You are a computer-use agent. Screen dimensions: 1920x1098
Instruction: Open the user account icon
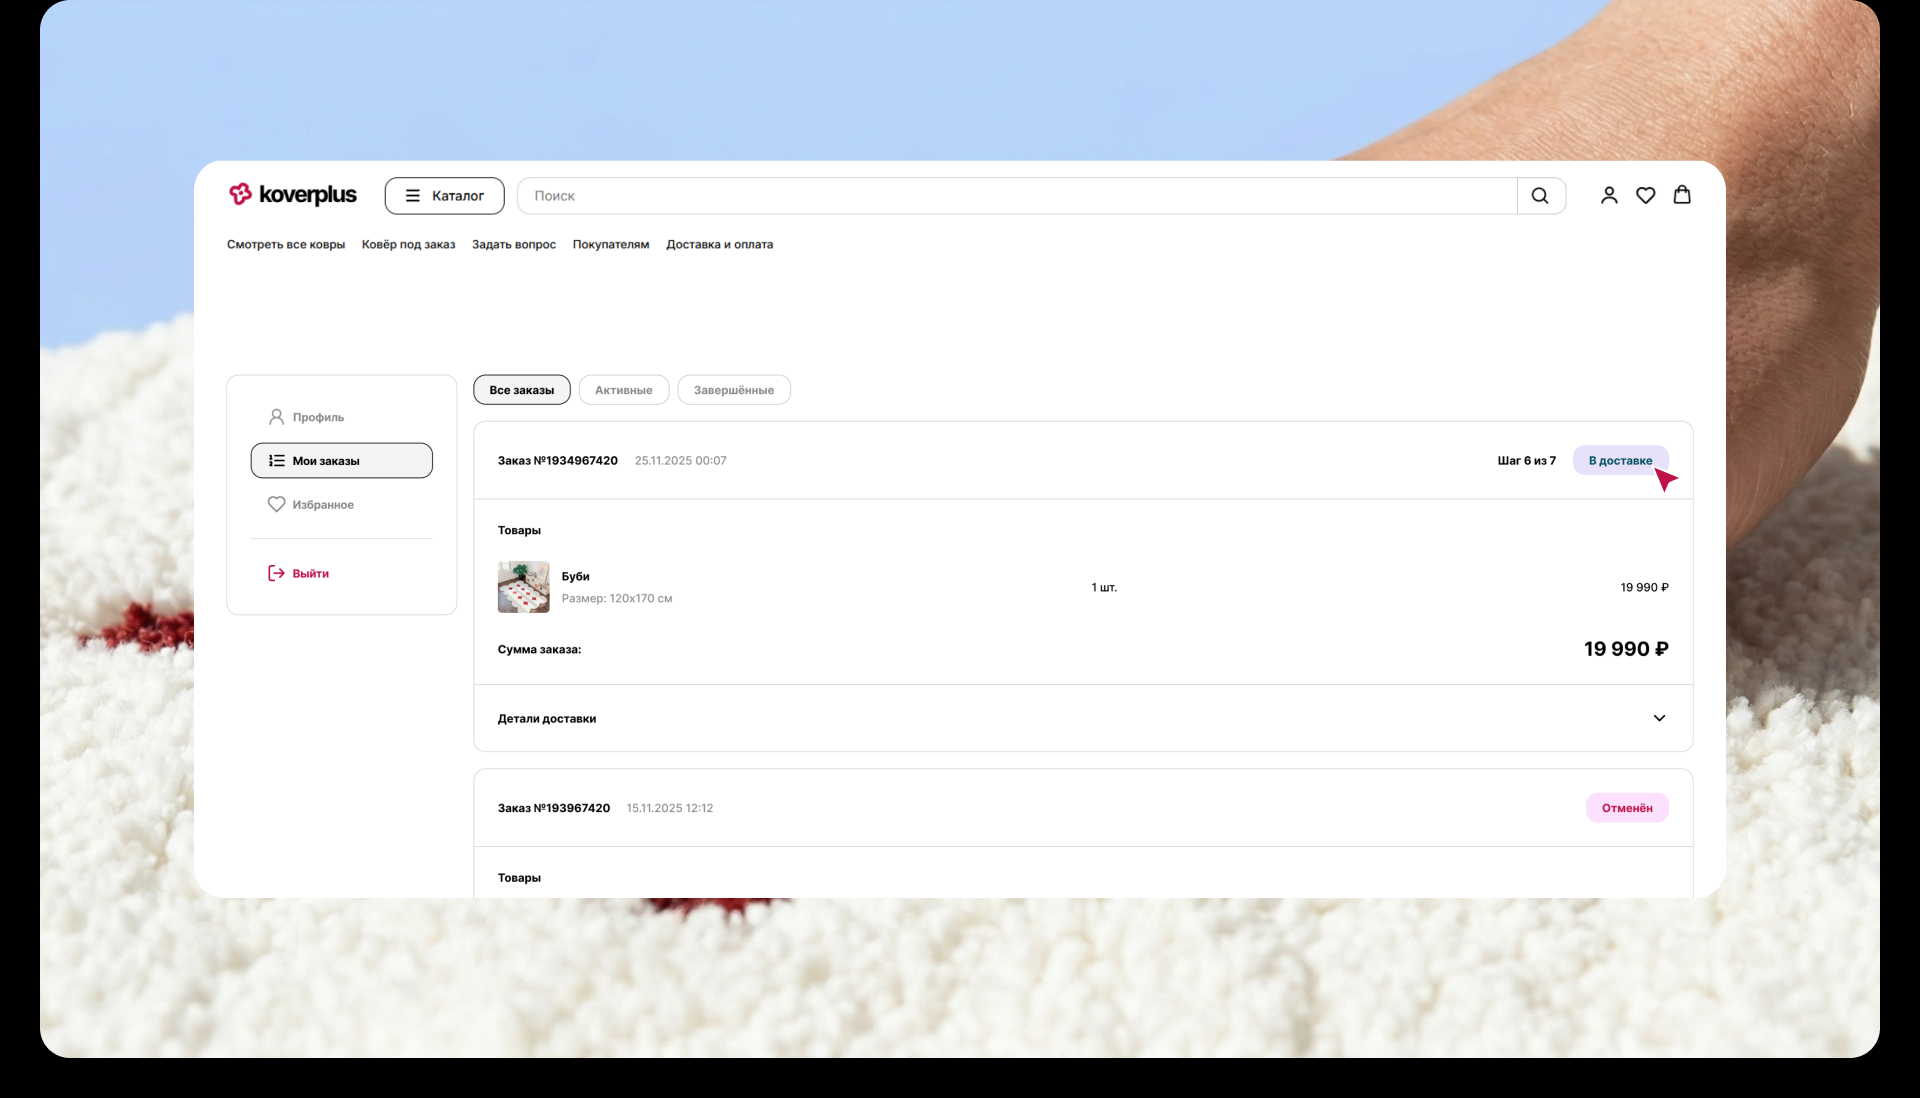(1608, 196)
